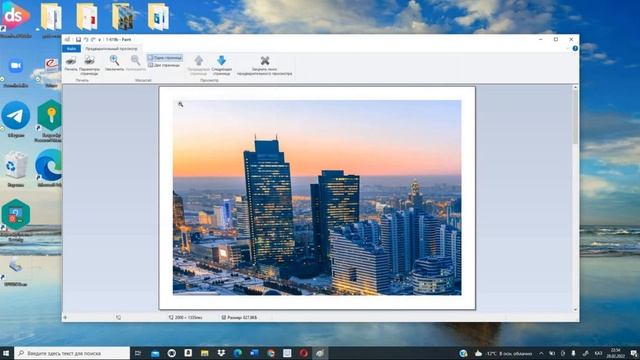Open the Telegram desktop shortcut

[x=16, y=119]
